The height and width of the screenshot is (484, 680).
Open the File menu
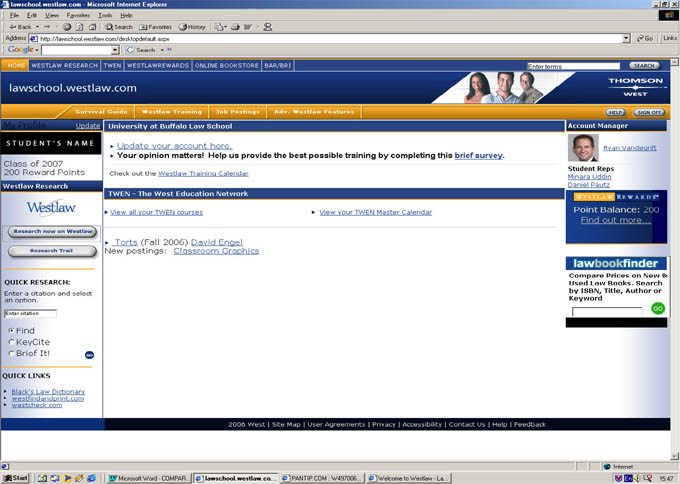point(14,15)
